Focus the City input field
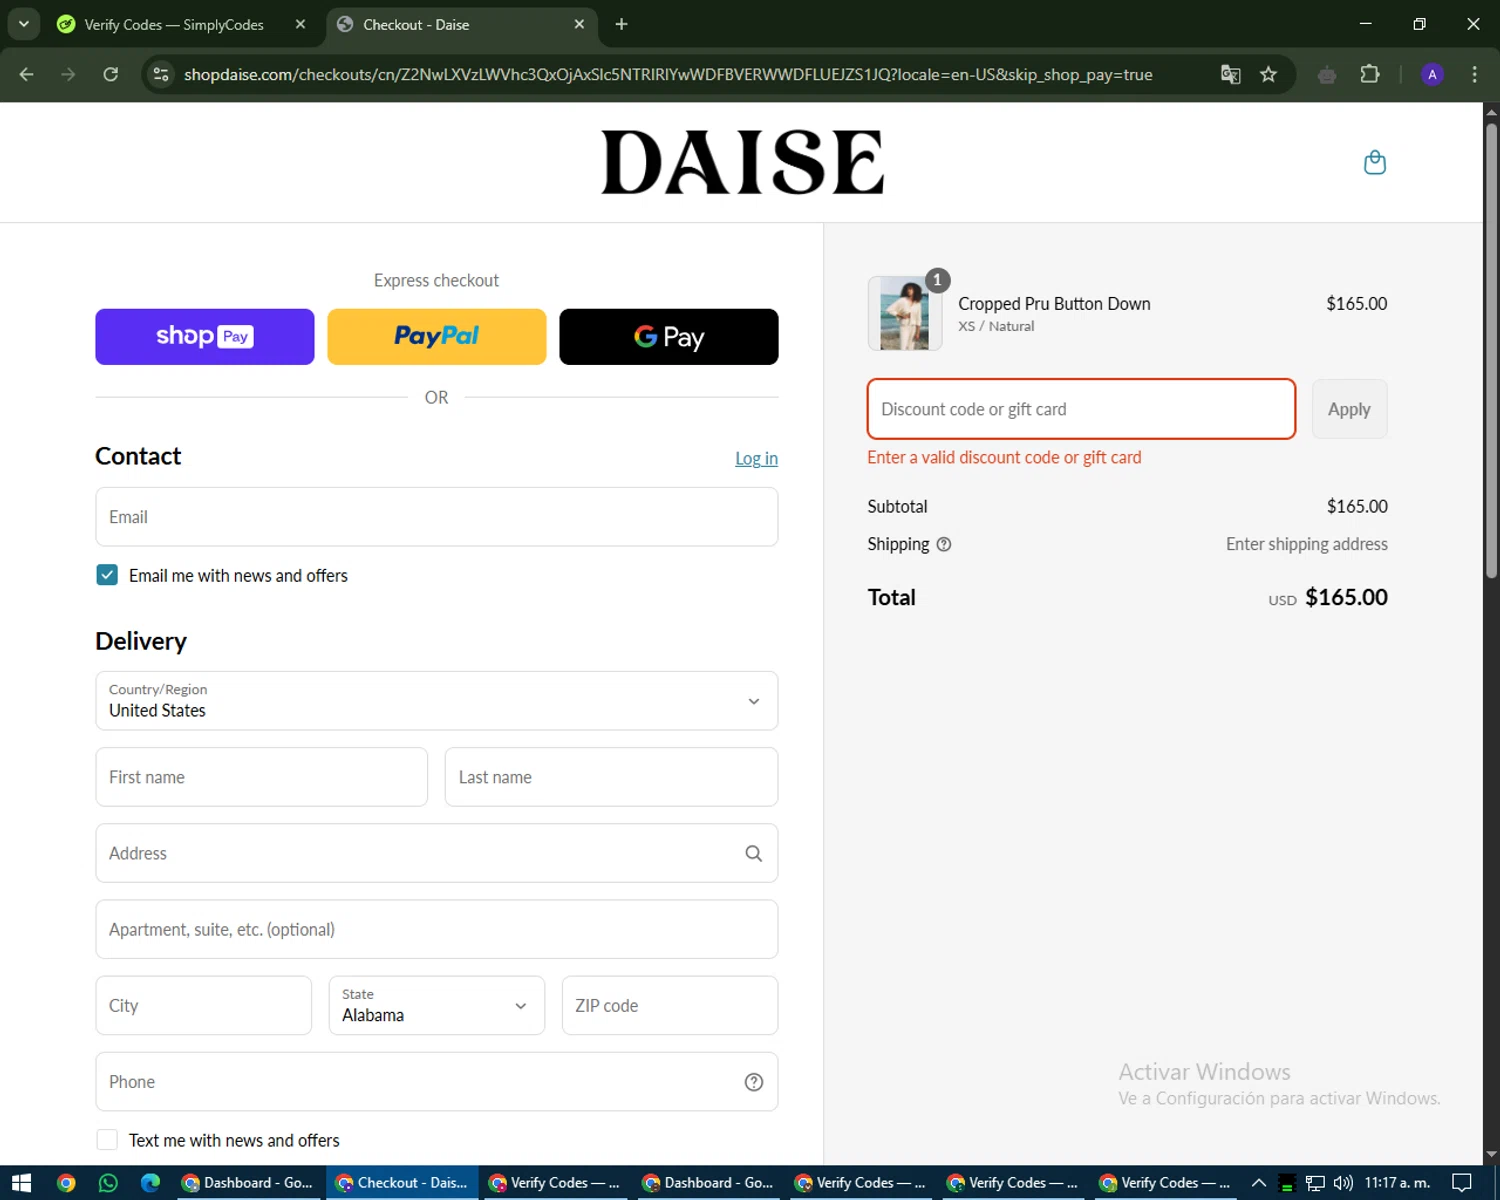This screenshot has width=1500, height=1200. (204, 1005)
